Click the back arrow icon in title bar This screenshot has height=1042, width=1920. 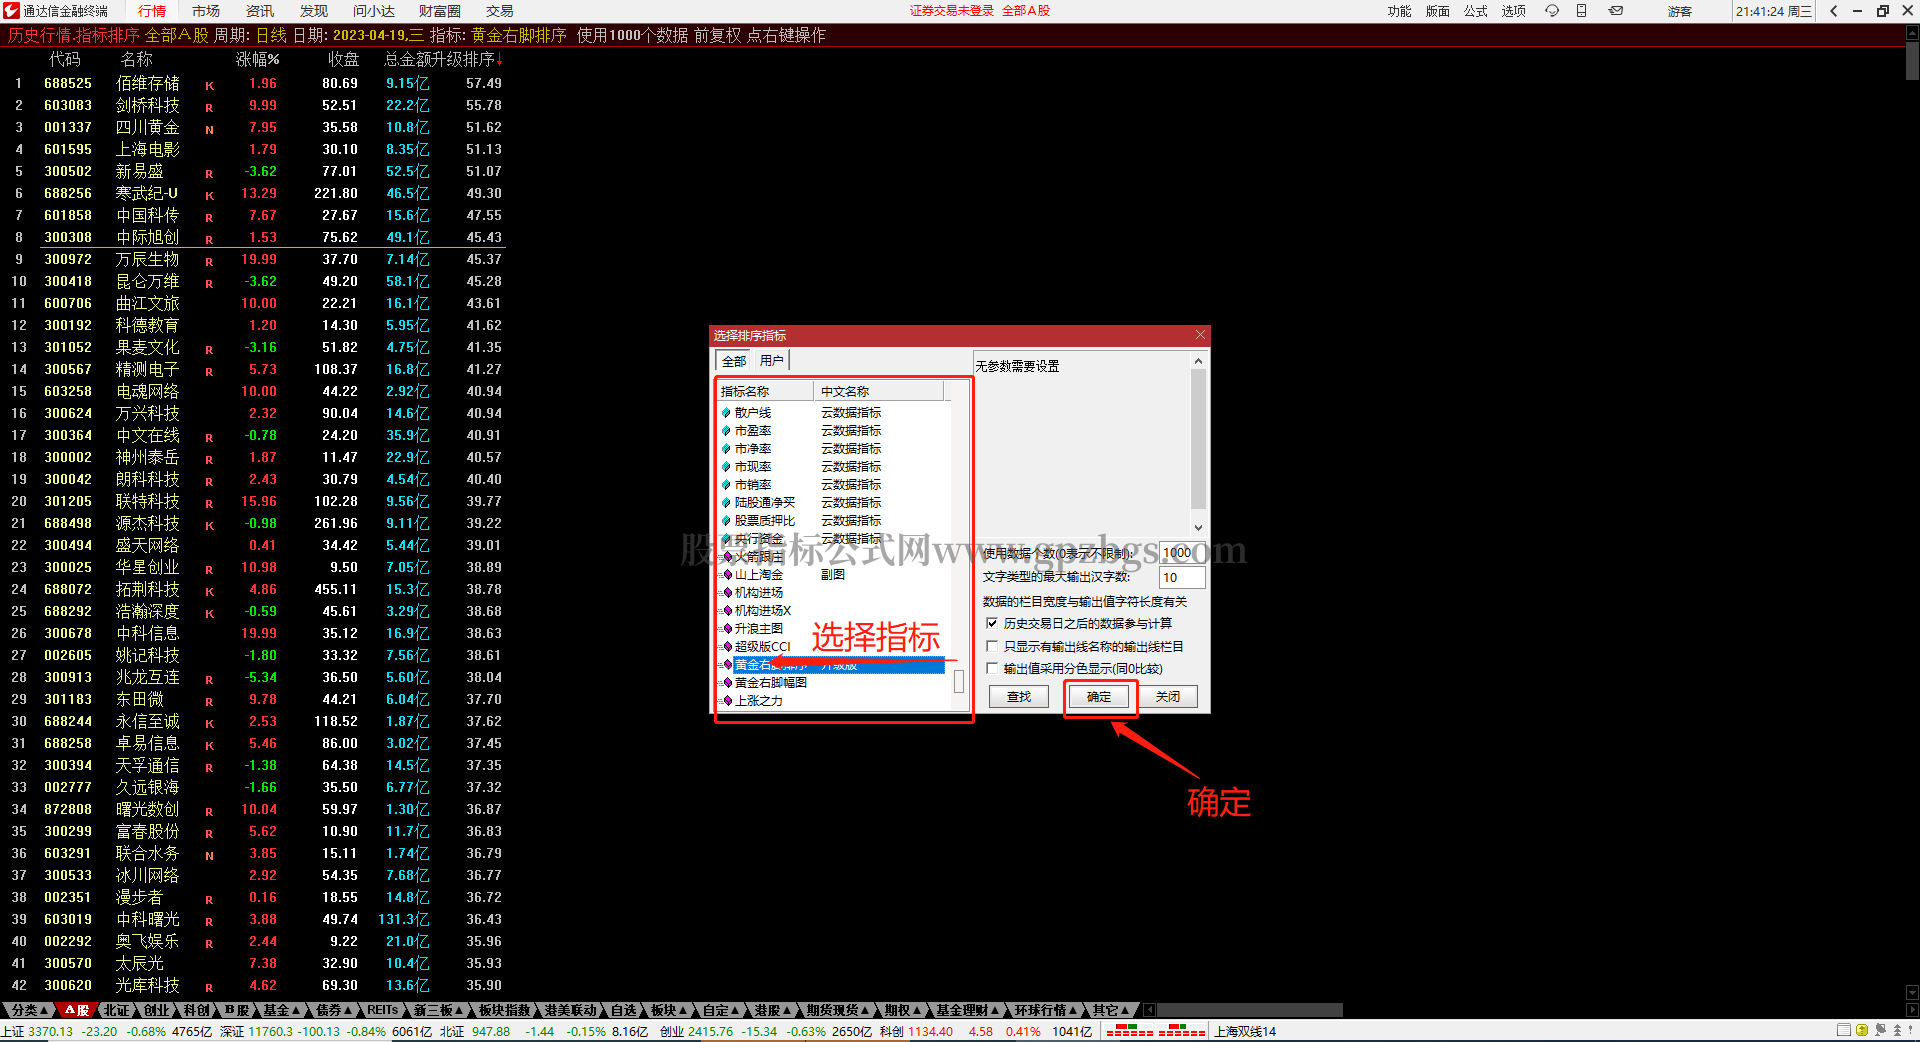pyautogui.click(x=1834, y=11)
